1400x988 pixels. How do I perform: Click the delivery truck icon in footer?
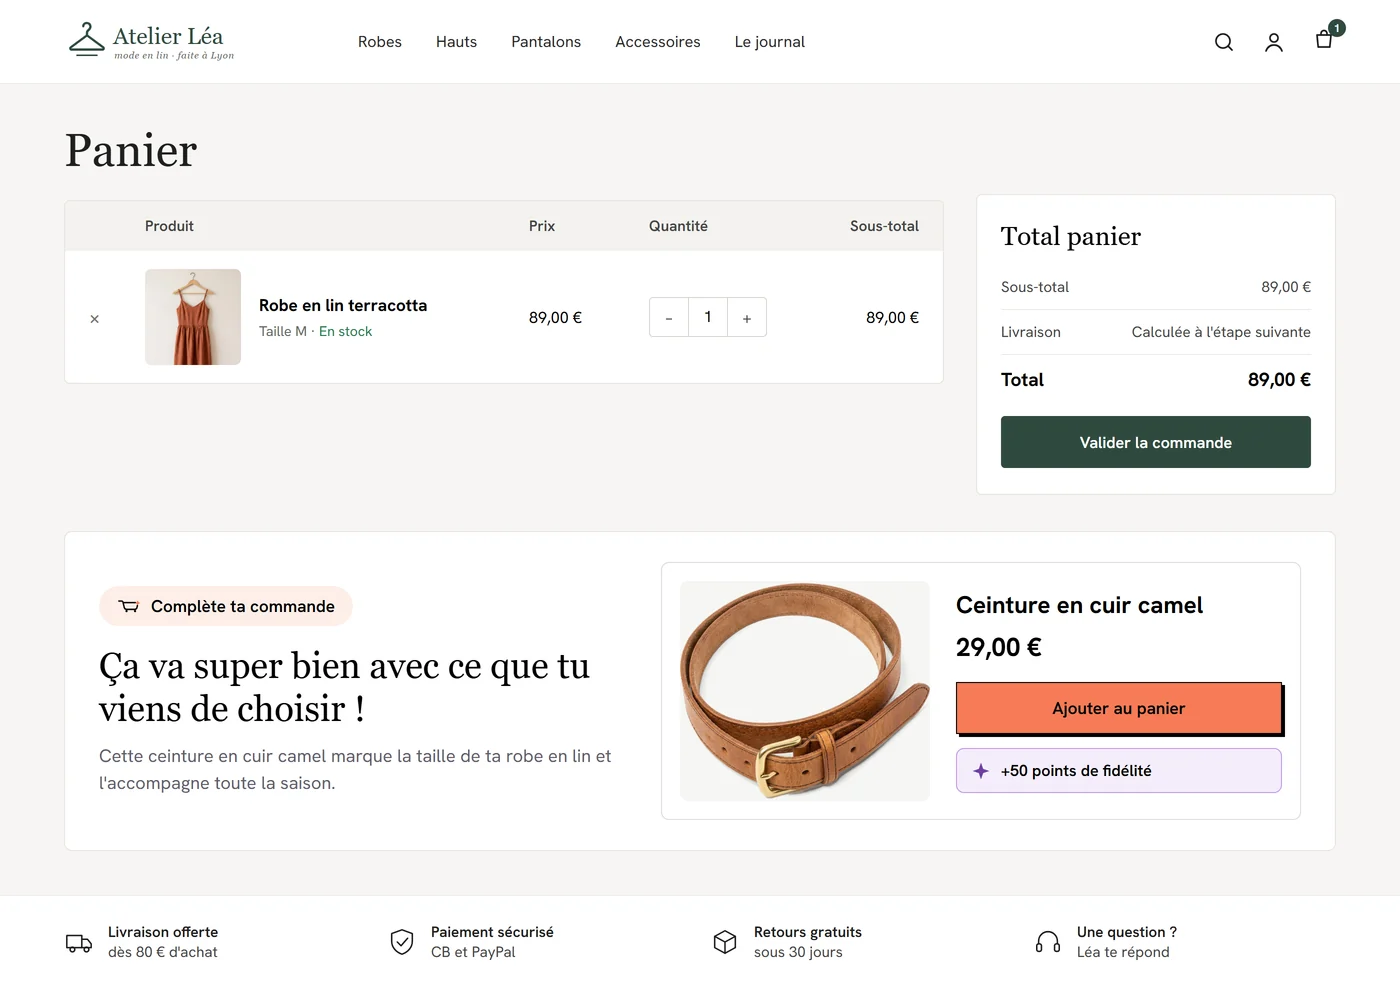pos(79,943)
